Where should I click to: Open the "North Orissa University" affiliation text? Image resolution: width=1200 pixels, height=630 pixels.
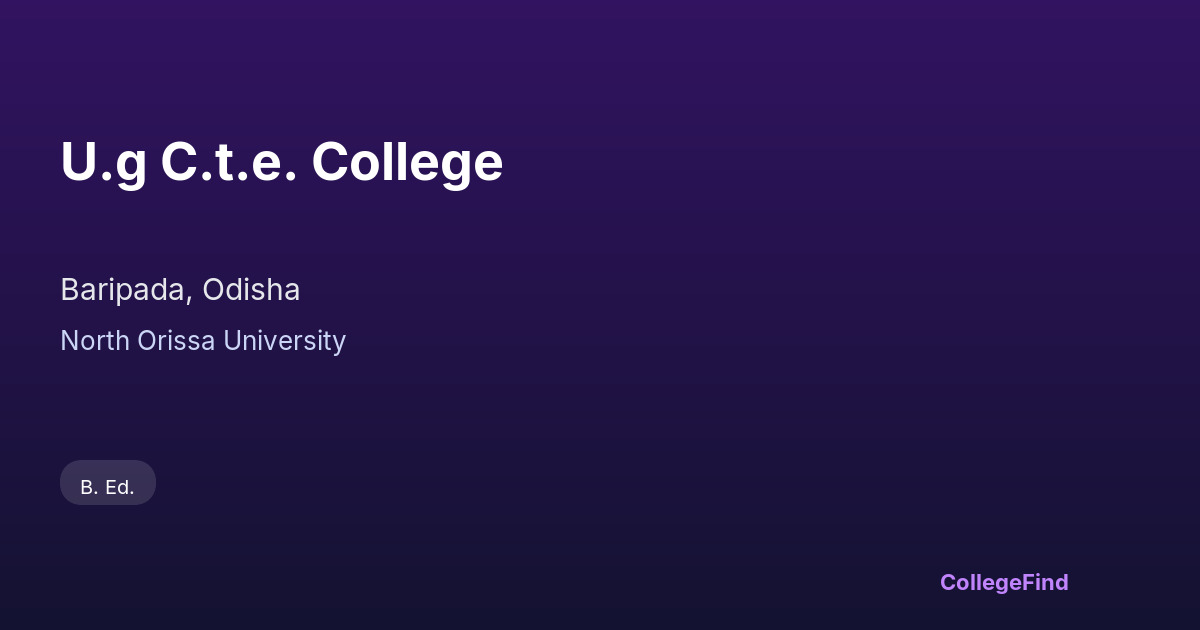[203, 341]
